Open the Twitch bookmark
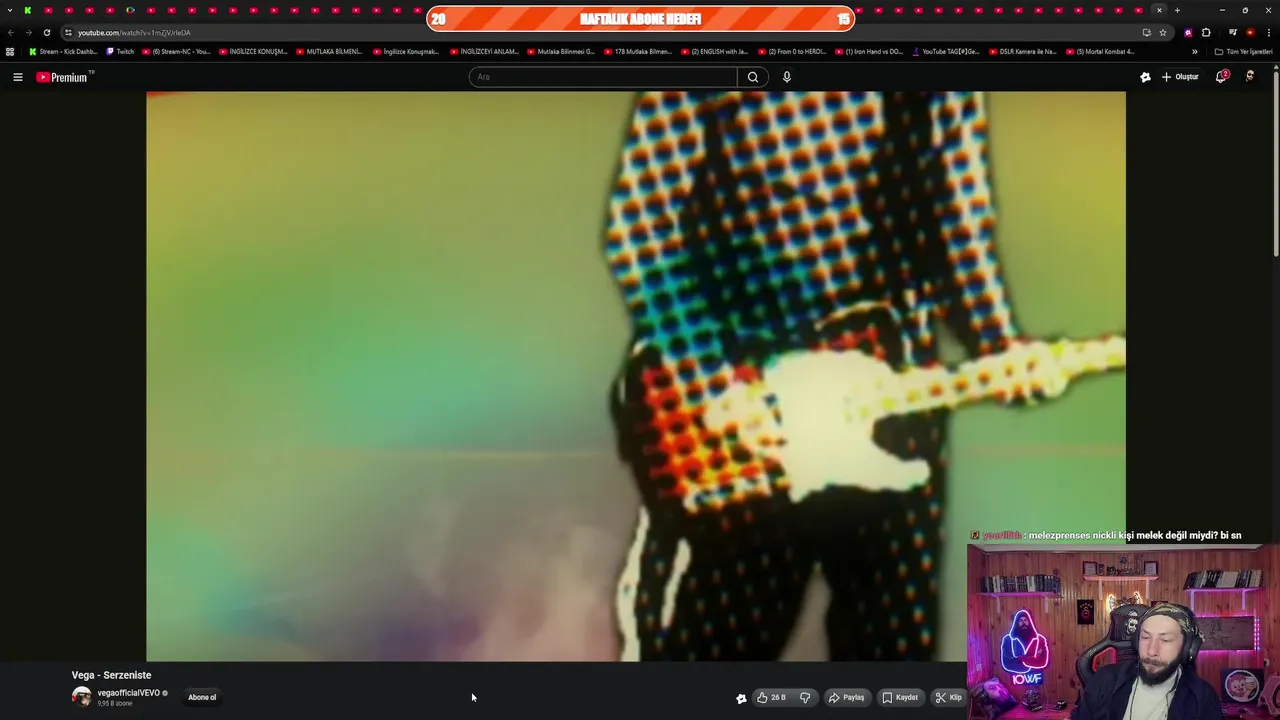Screen dimensions: 1280x720 pos(120,51)
